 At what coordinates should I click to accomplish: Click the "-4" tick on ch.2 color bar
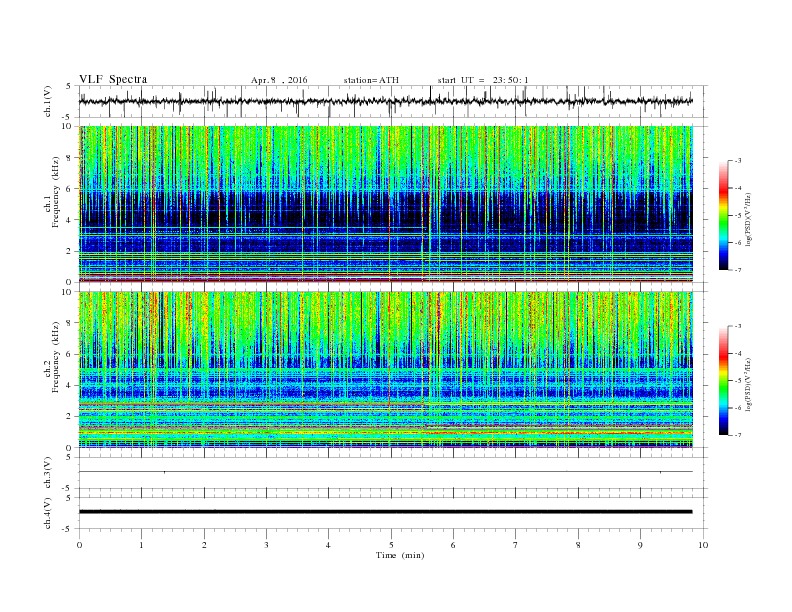[737, 353]
